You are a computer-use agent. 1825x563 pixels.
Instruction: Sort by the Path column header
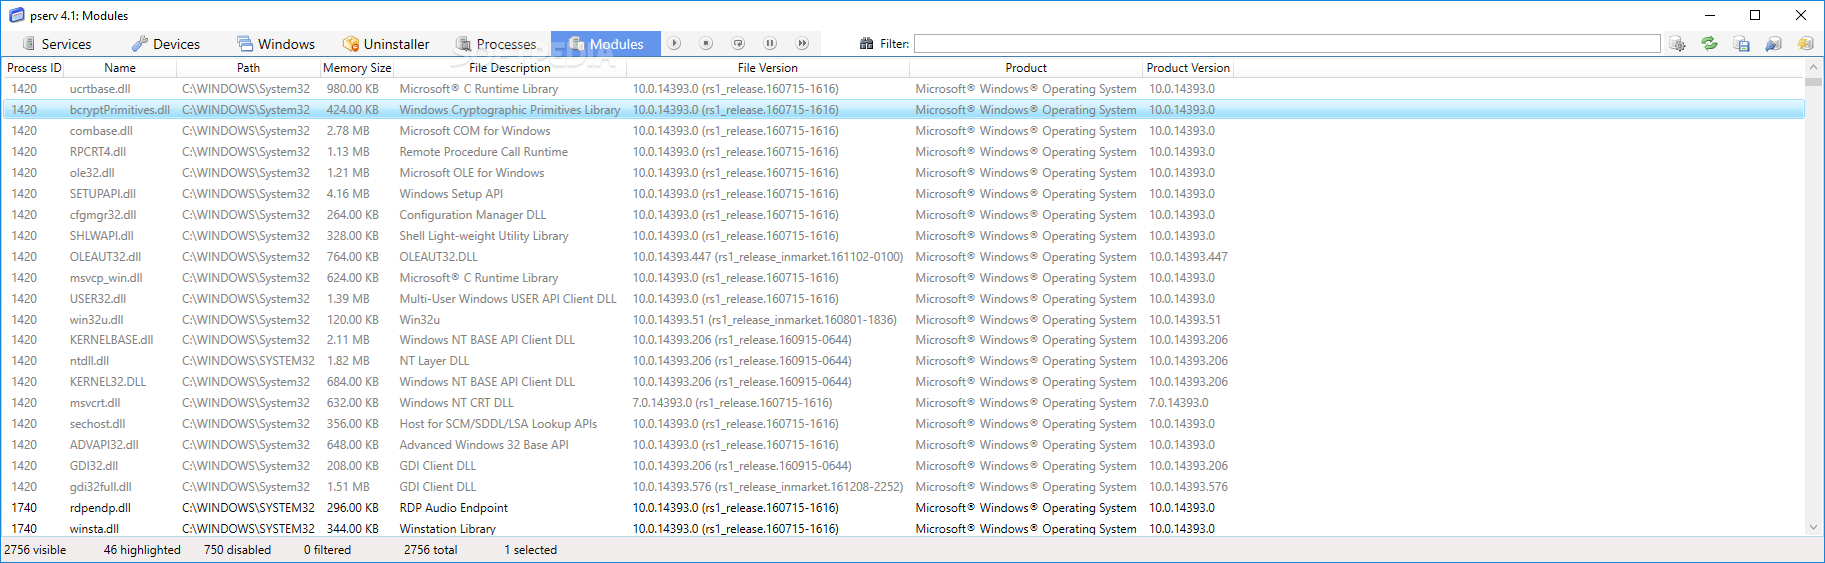coord(248,68)
